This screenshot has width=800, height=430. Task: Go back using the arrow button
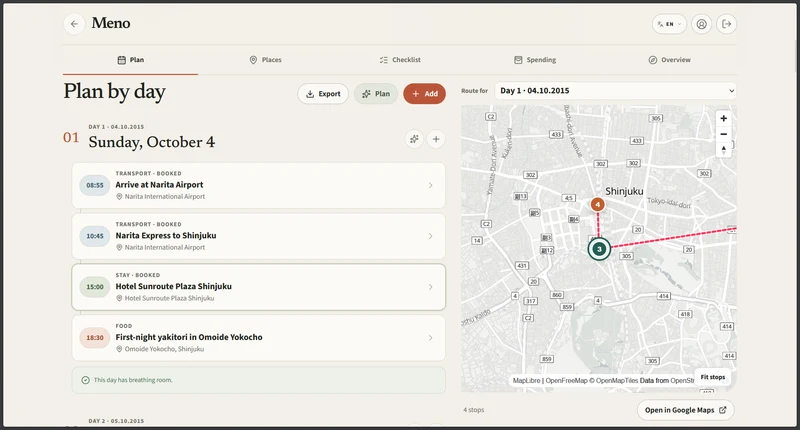point(74,24)
